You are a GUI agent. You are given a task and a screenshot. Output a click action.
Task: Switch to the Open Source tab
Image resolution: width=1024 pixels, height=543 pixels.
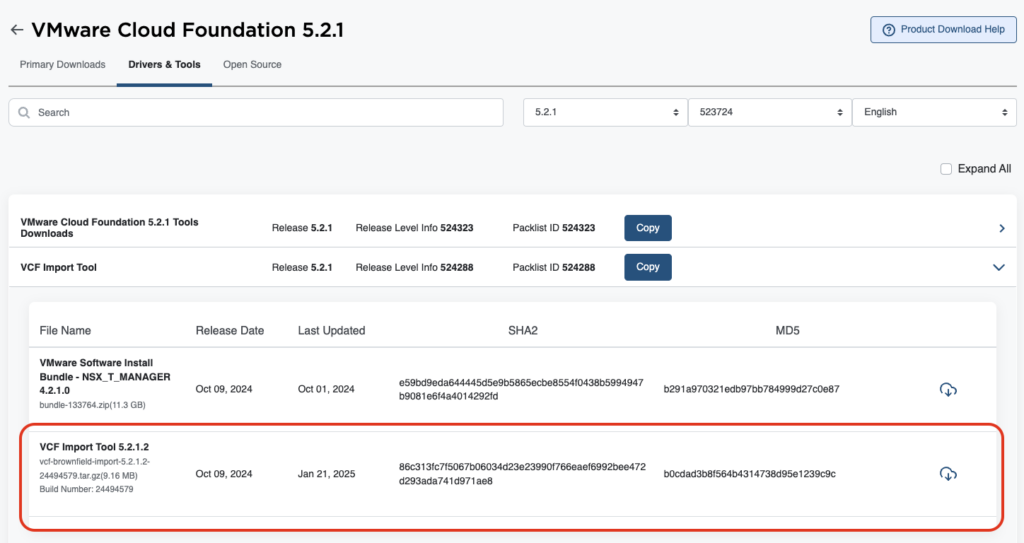(252, 65)
